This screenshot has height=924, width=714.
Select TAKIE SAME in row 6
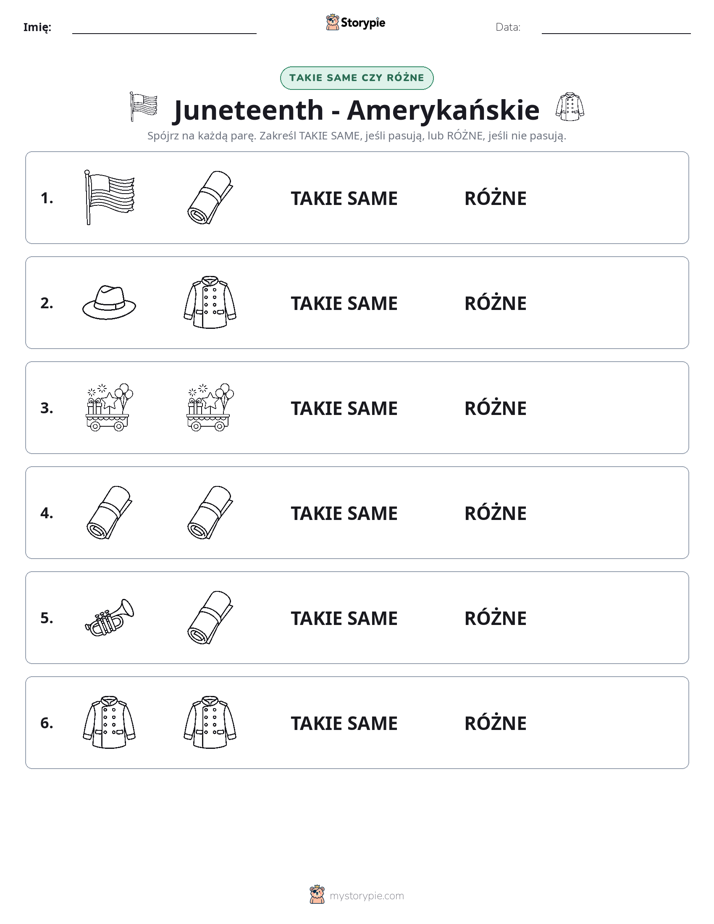point(344,723)
